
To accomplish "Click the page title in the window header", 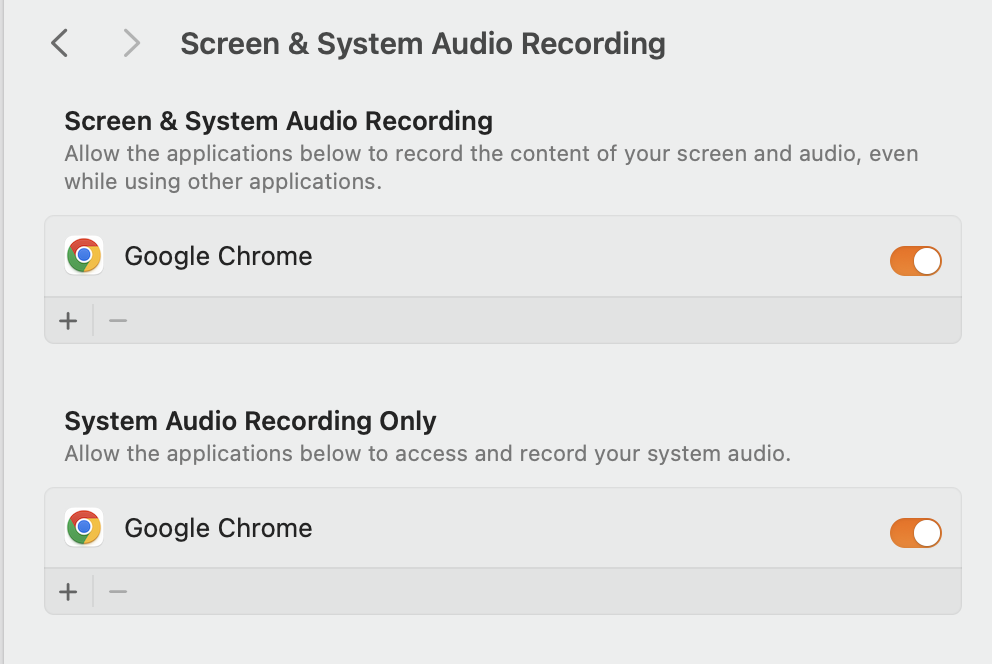I will click(x=422, y=44).
